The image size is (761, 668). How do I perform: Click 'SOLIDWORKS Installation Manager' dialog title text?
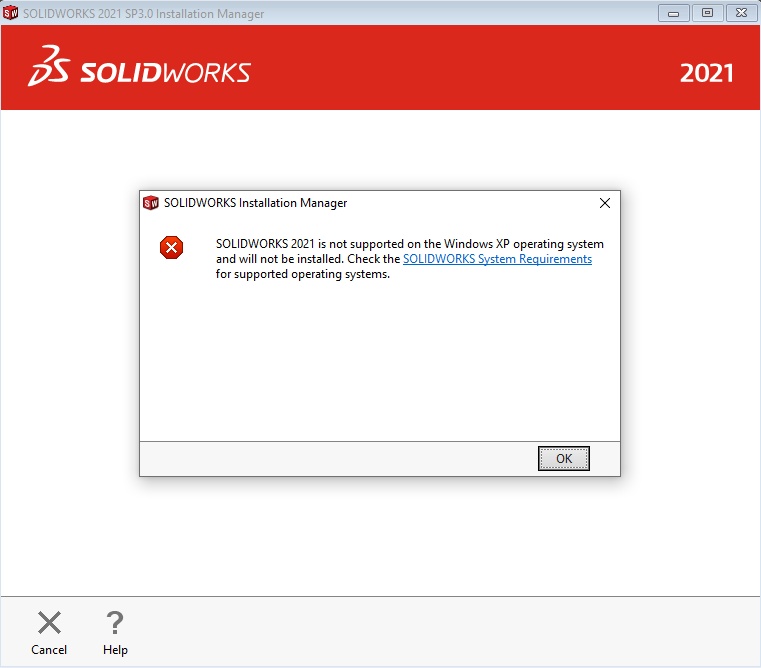pyautogui.click(x=255, y=203)
